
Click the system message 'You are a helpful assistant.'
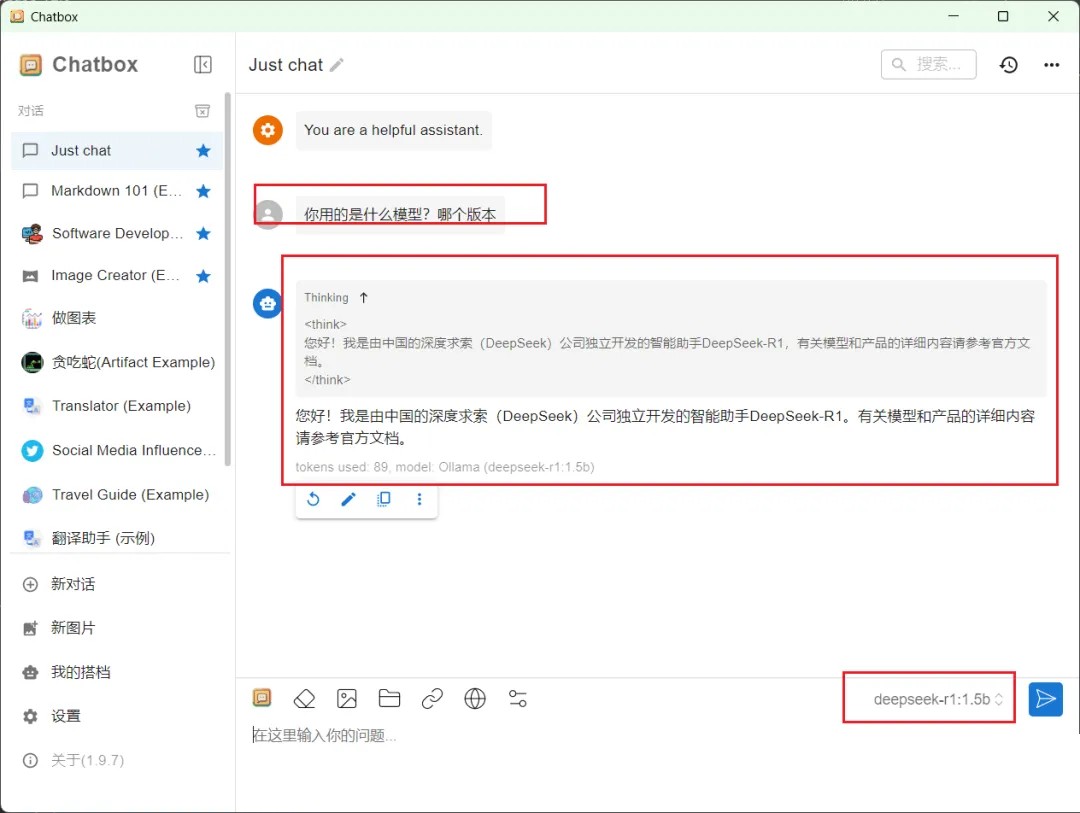tap(393, 130)
